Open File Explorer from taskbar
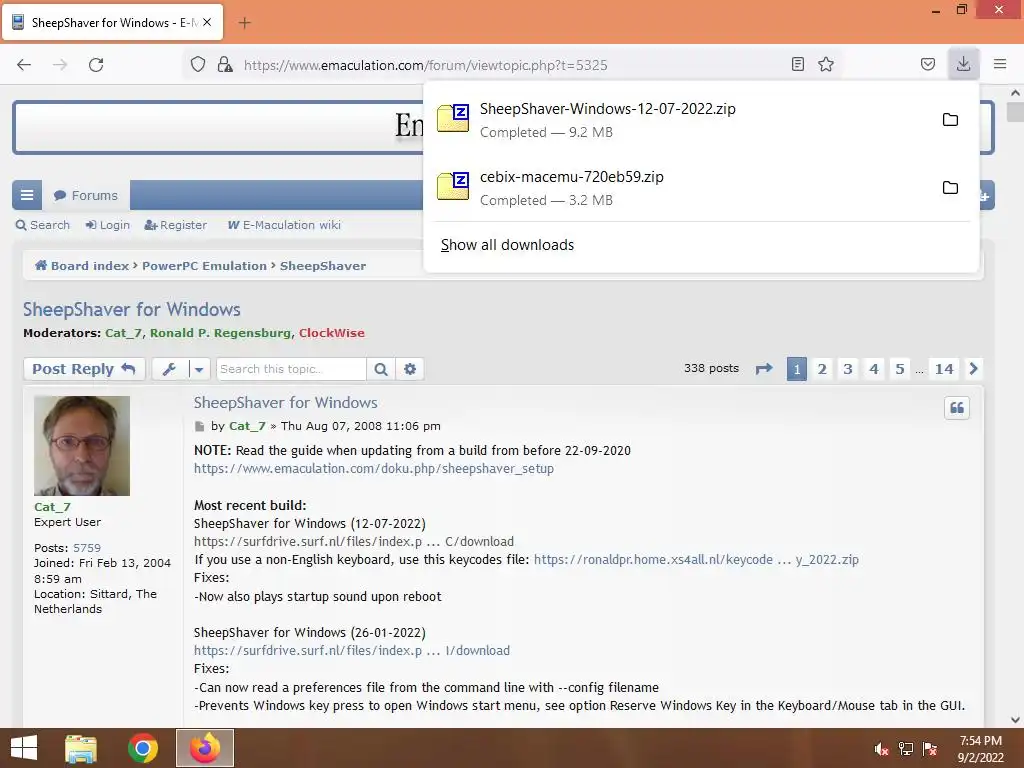Image resolution: width=1024 pixels, height=768 pixels. tap(81, 748)
